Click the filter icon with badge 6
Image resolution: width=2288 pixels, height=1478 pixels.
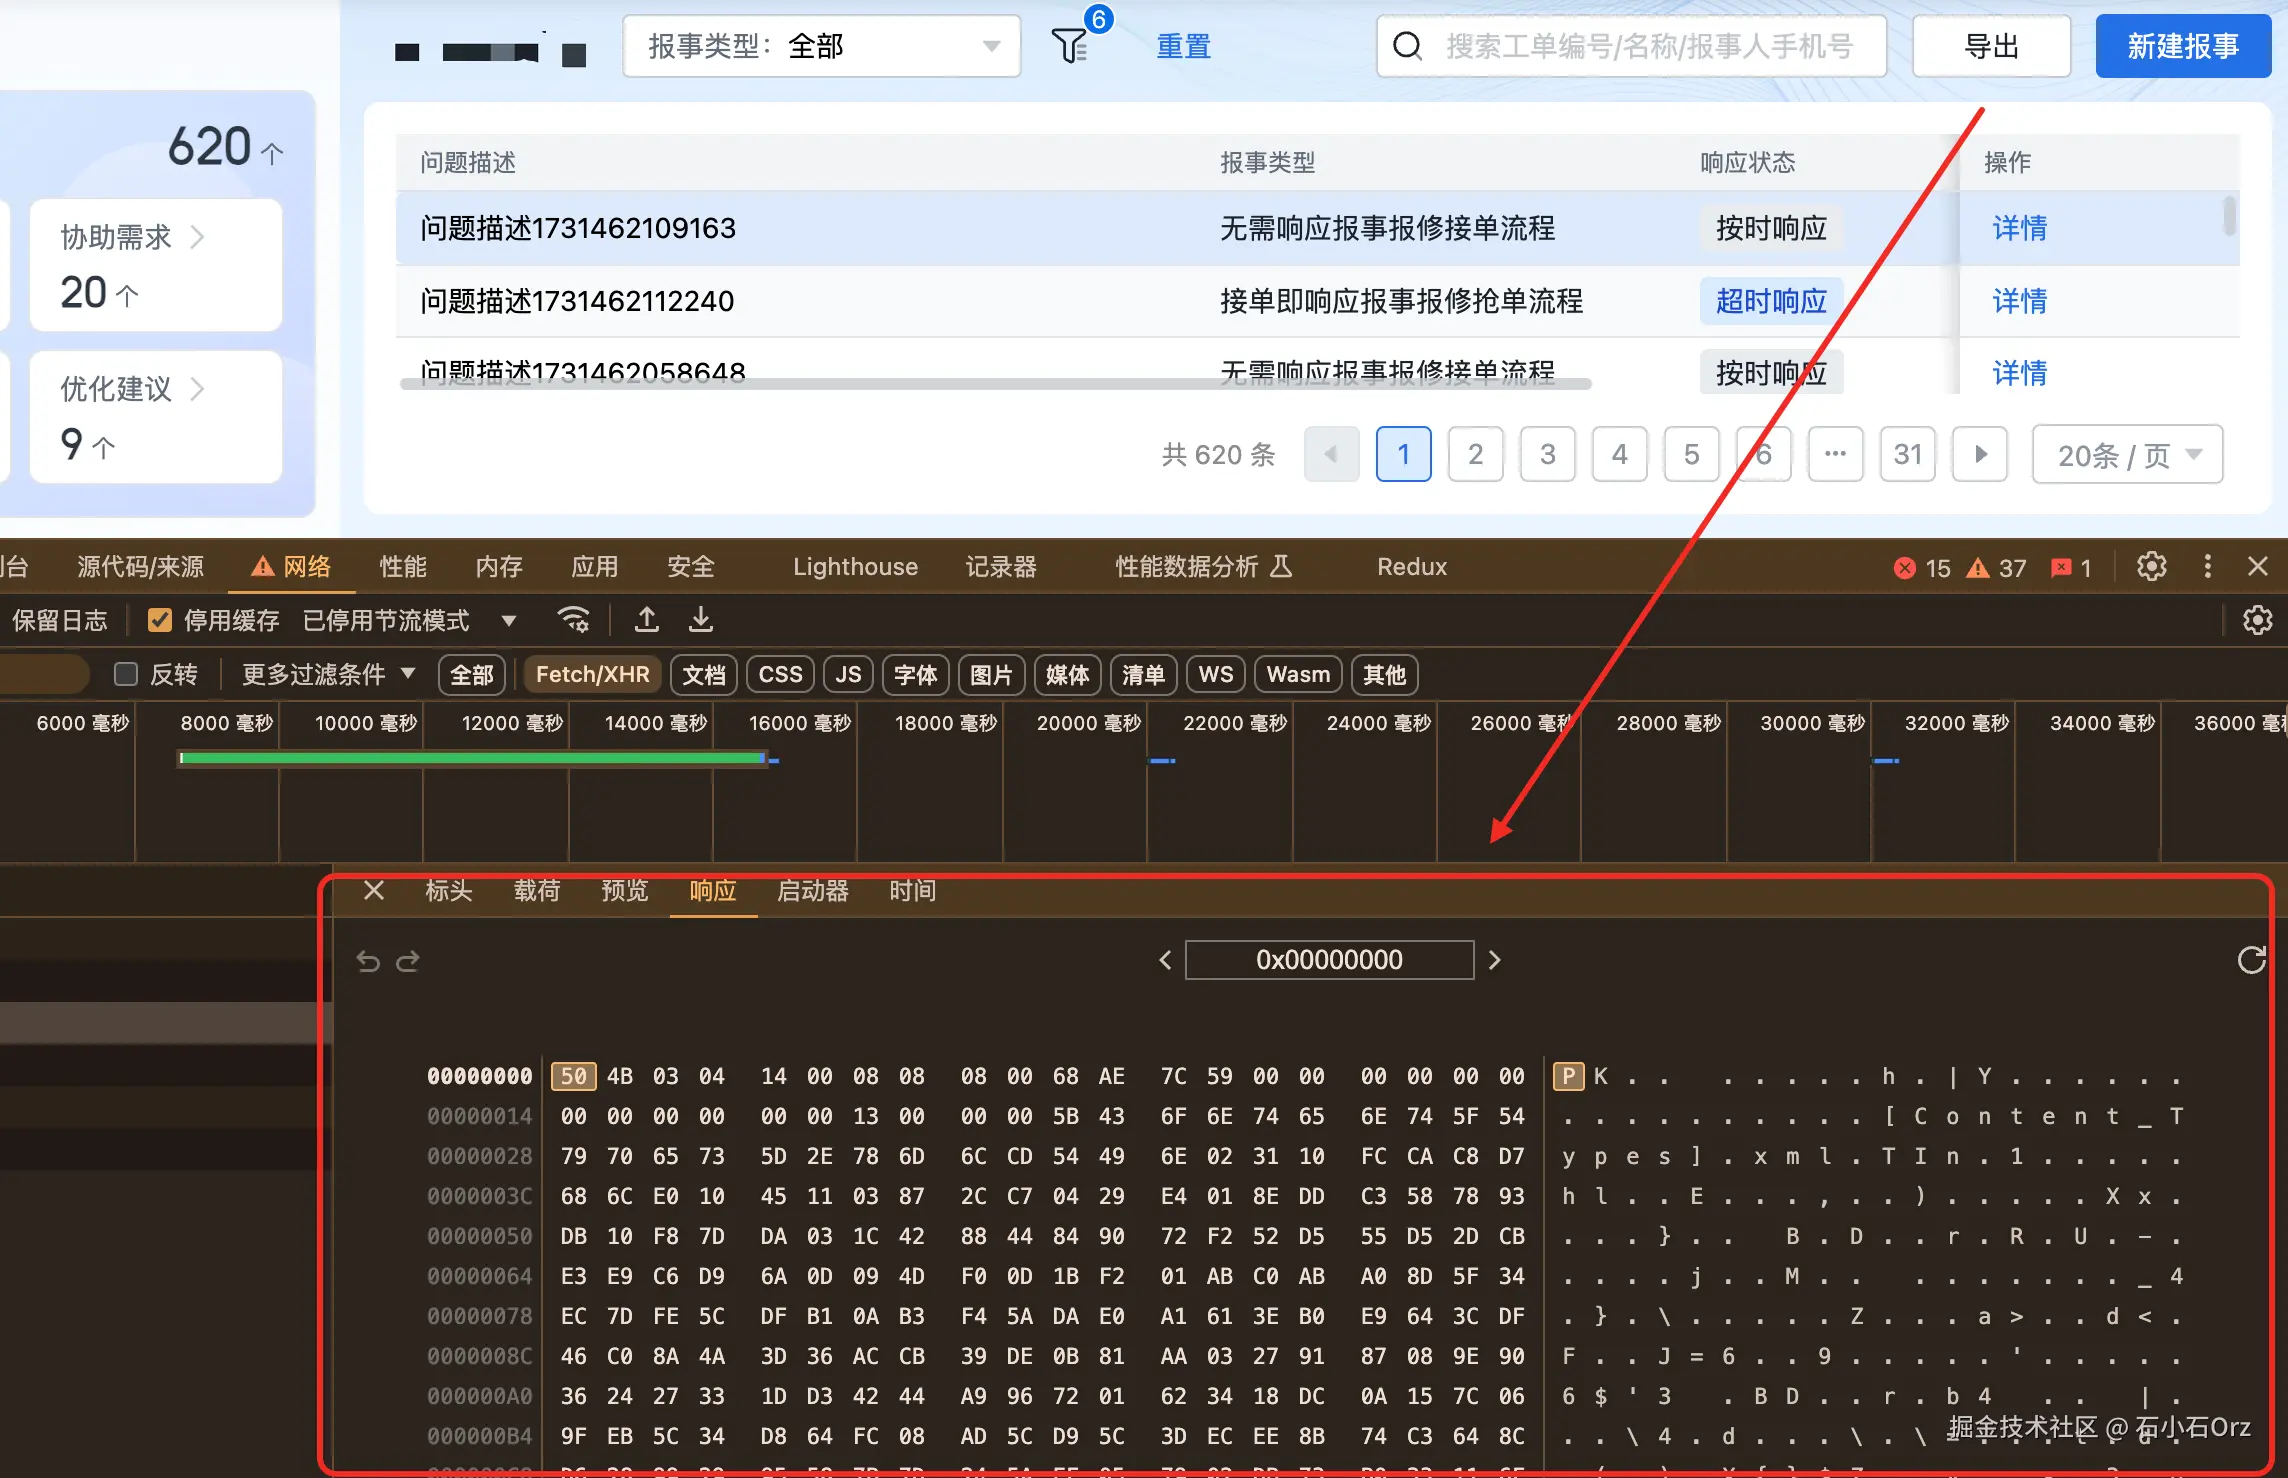click(x=1070, y=46)
